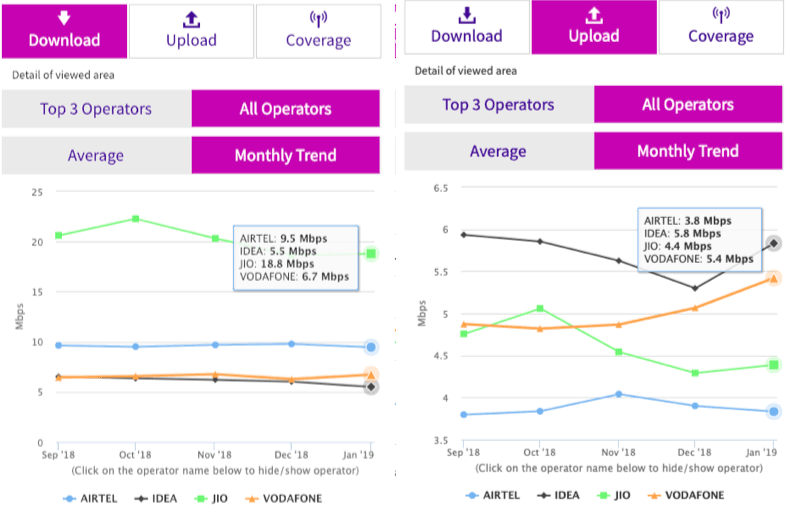800x527 pixels.
Task: Open the Upload tab in the left panel
Action: 191,31
